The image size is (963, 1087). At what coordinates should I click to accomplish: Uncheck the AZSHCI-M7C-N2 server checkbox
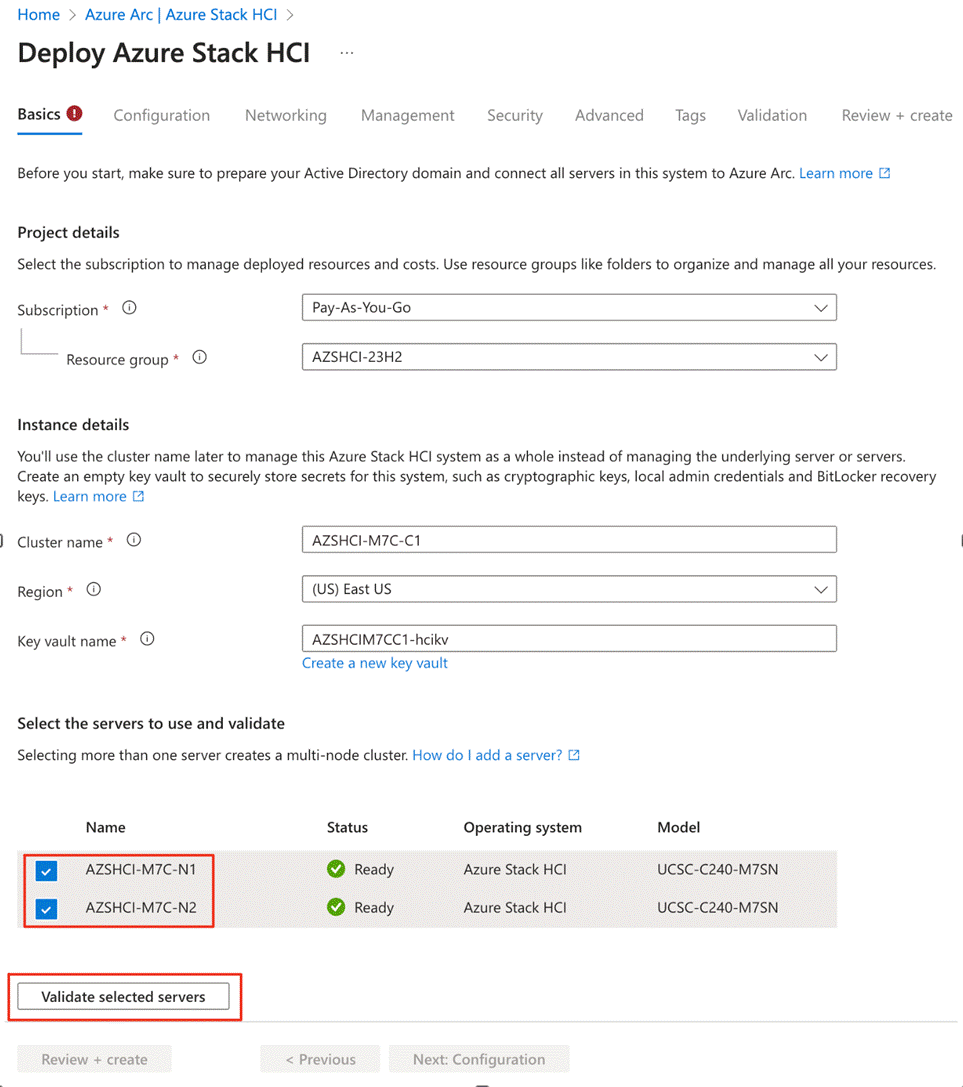point(46,908)
